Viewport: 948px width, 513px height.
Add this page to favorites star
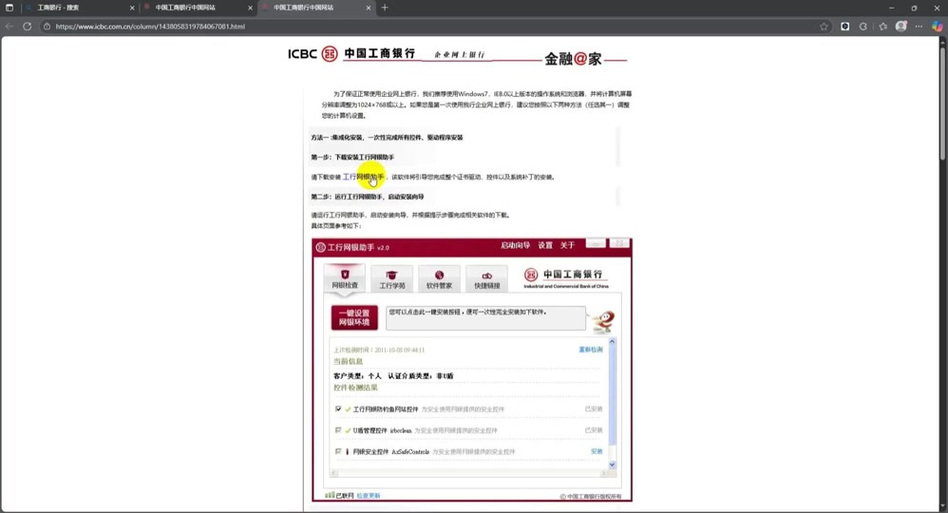pos(823,27)
